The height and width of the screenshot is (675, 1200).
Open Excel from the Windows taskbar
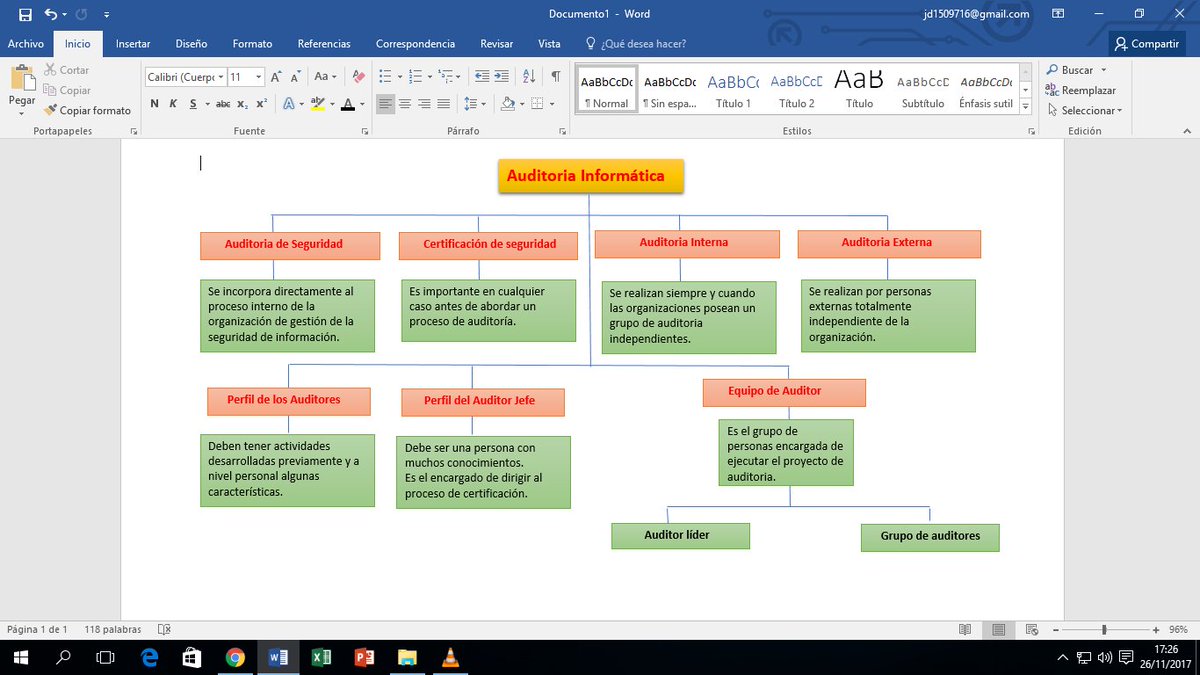click(x=321, y=658)
